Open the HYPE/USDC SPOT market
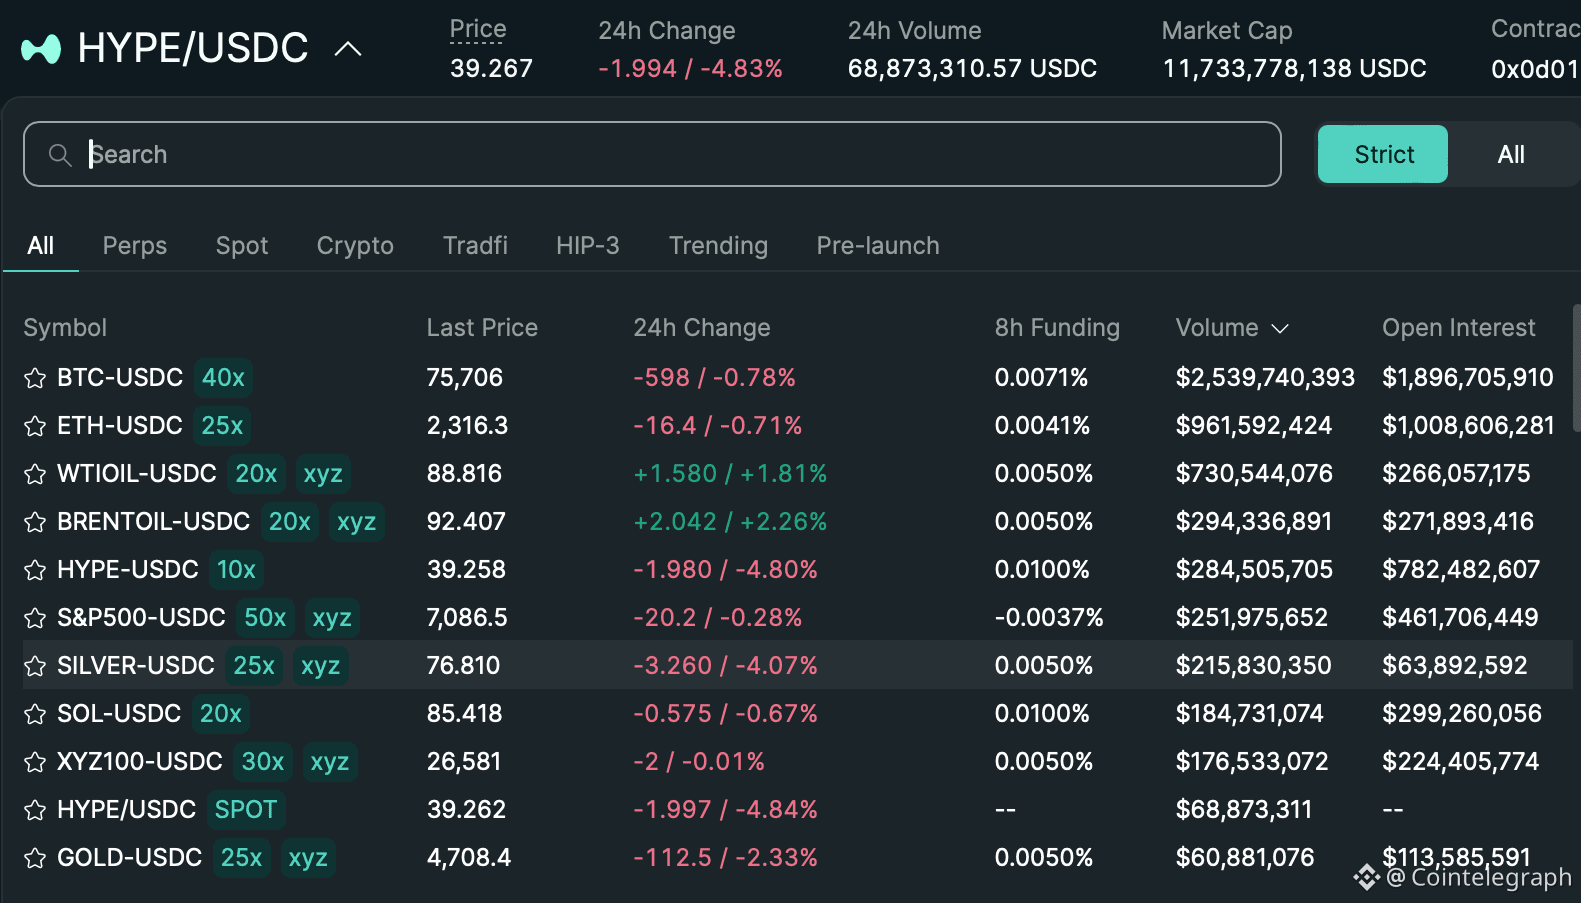Viewport: 1581px width, 903px height. click(127, 810)
